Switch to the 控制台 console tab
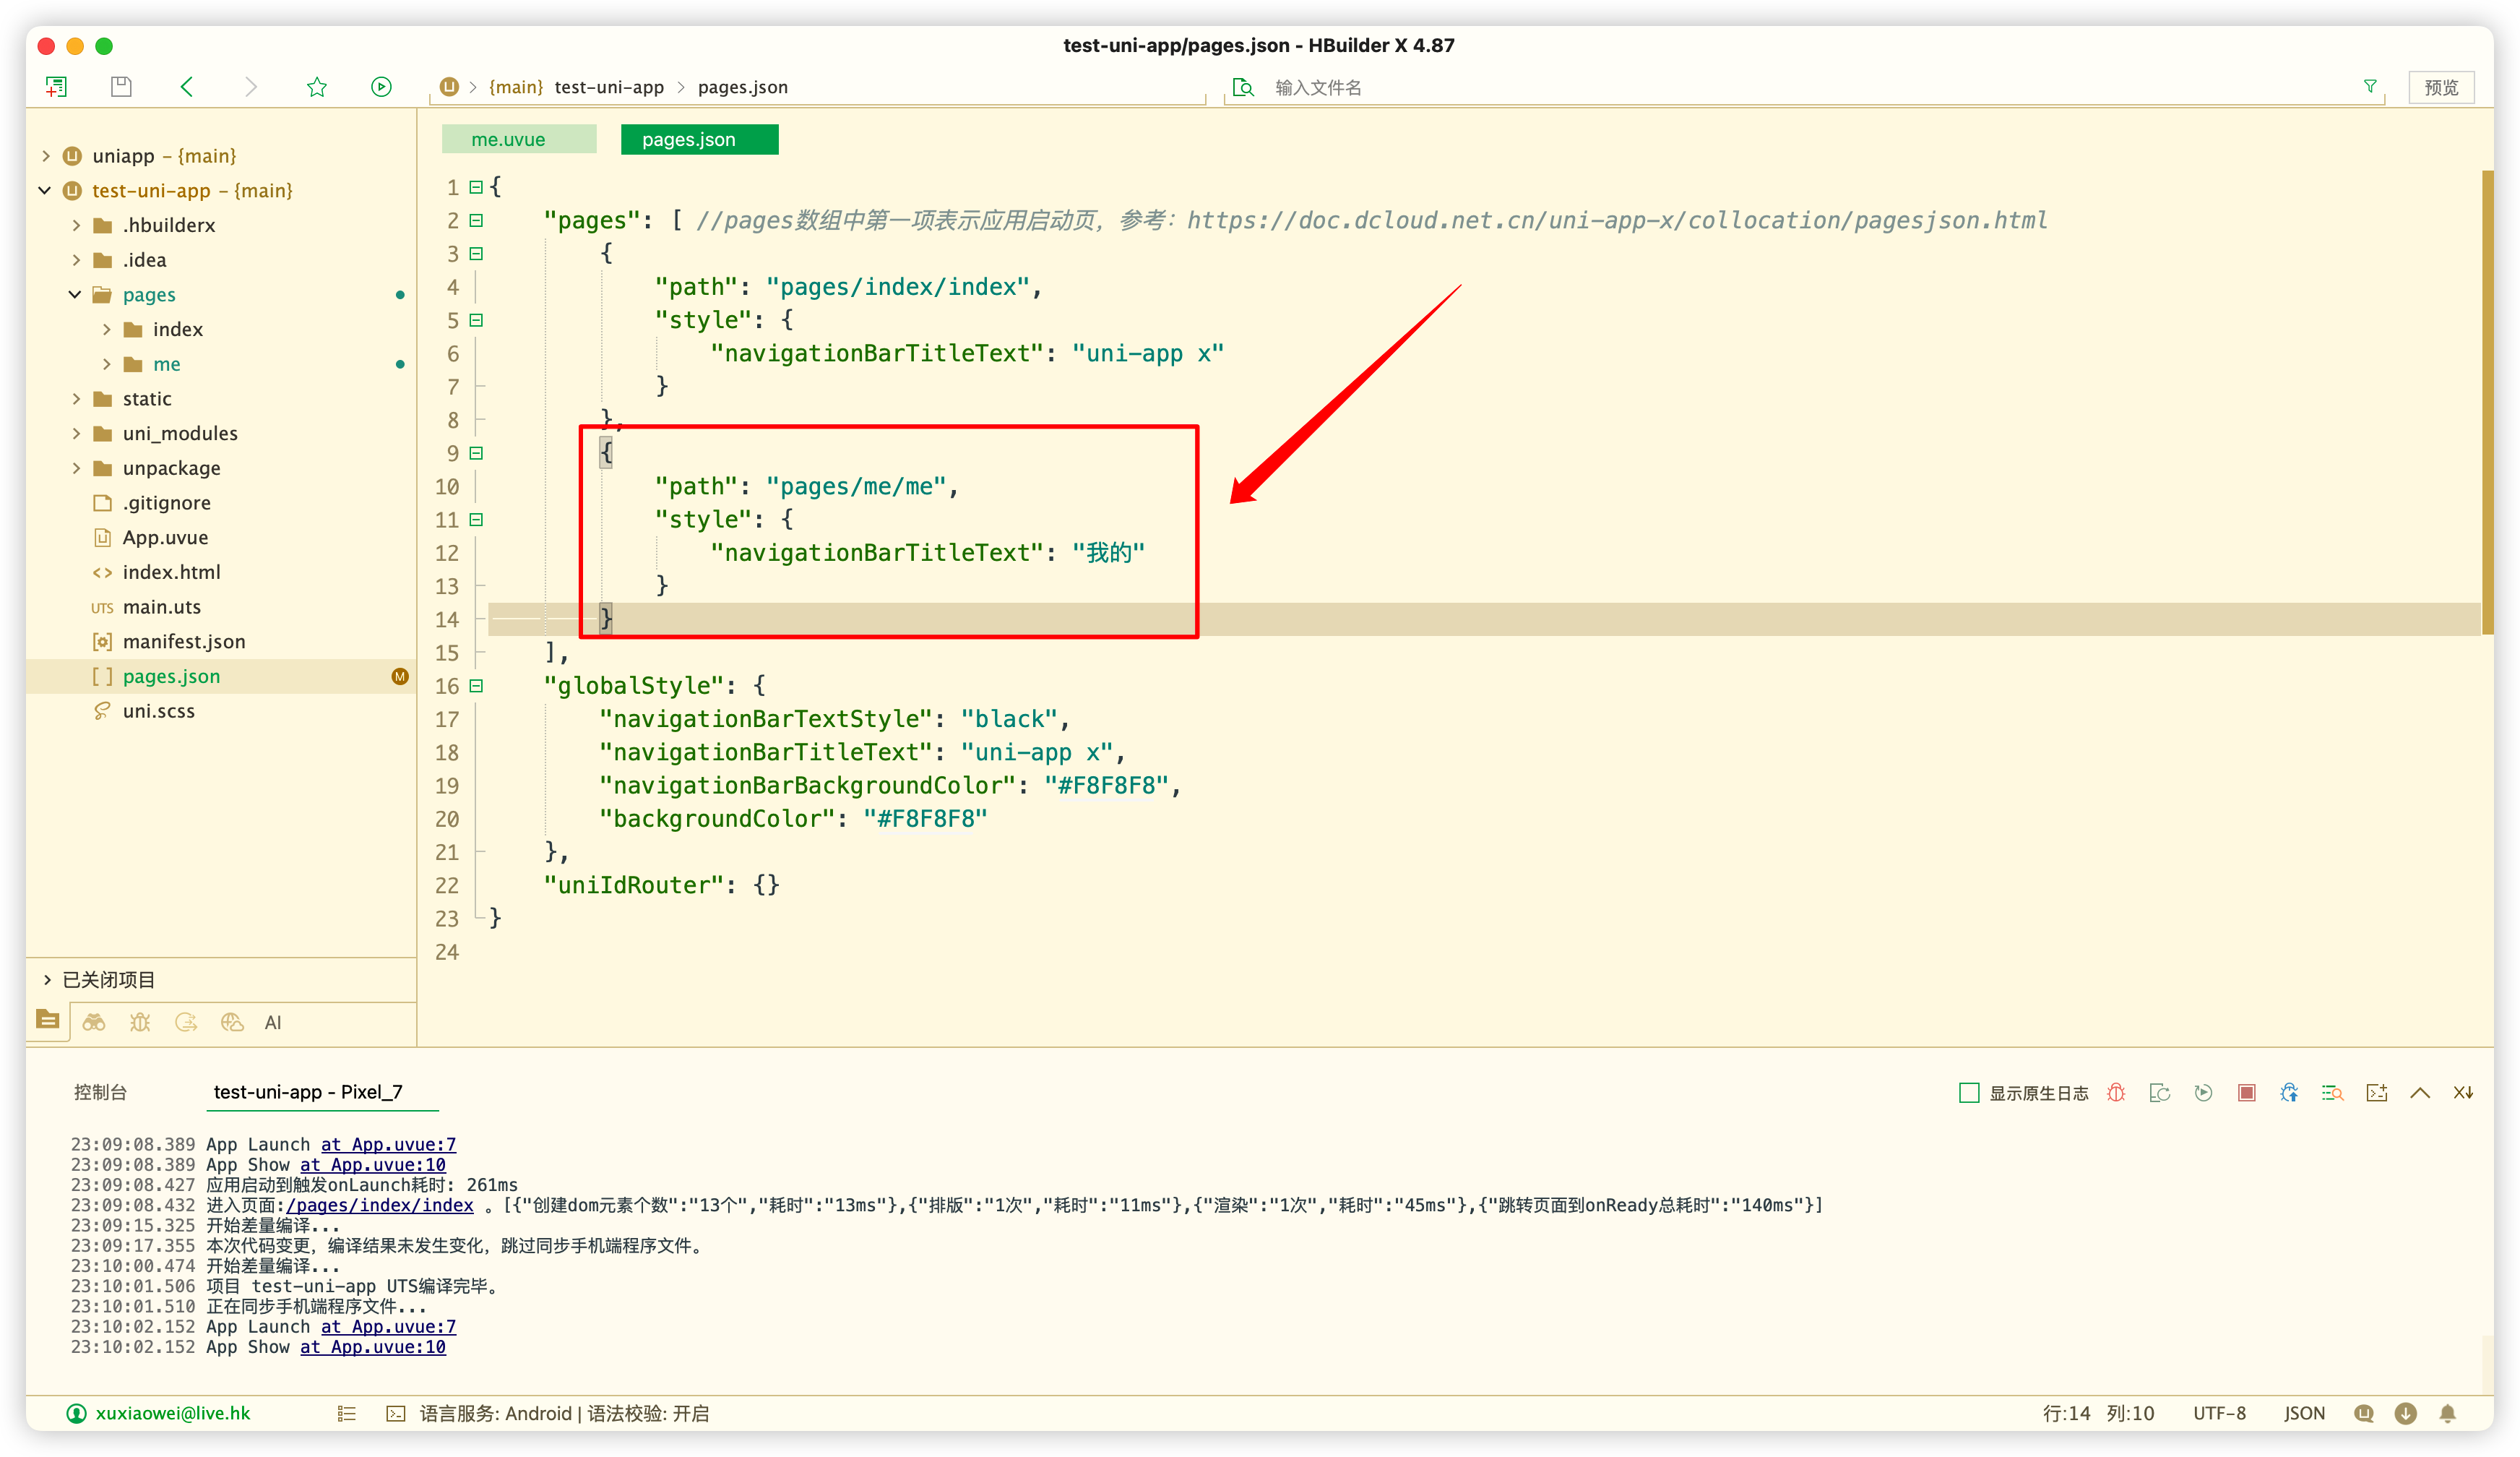Viewport: 2520px width, 1457px height. click(100, 1092)
